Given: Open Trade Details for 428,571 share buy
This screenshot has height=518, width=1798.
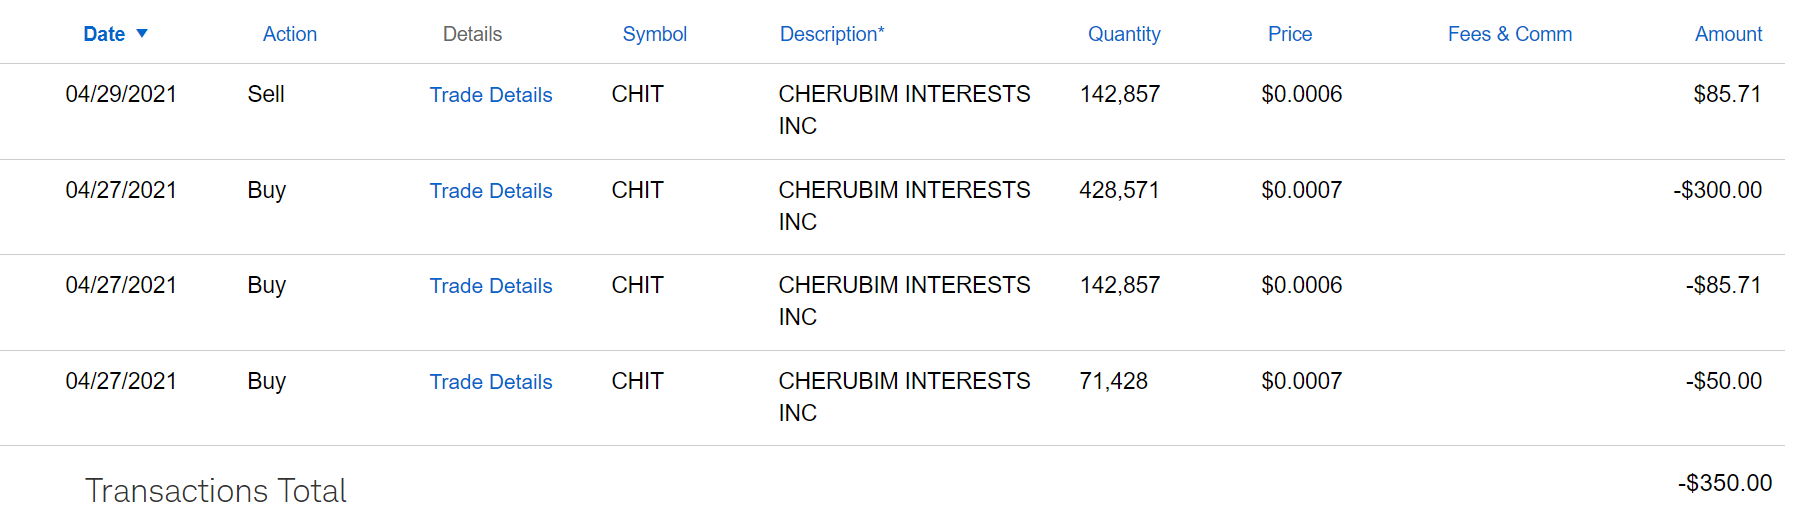Looking at the screenshot, I should point(491,191).
